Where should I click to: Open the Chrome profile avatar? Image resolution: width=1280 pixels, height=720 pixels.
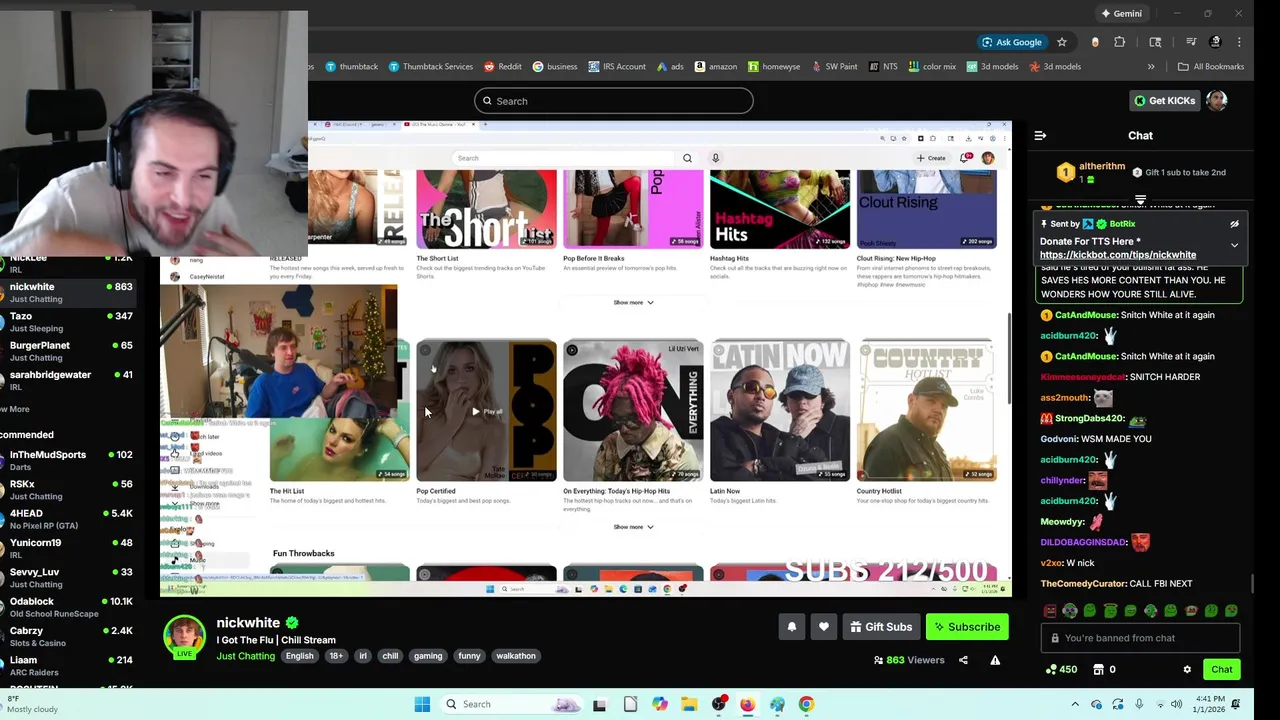click(1215, 42)
